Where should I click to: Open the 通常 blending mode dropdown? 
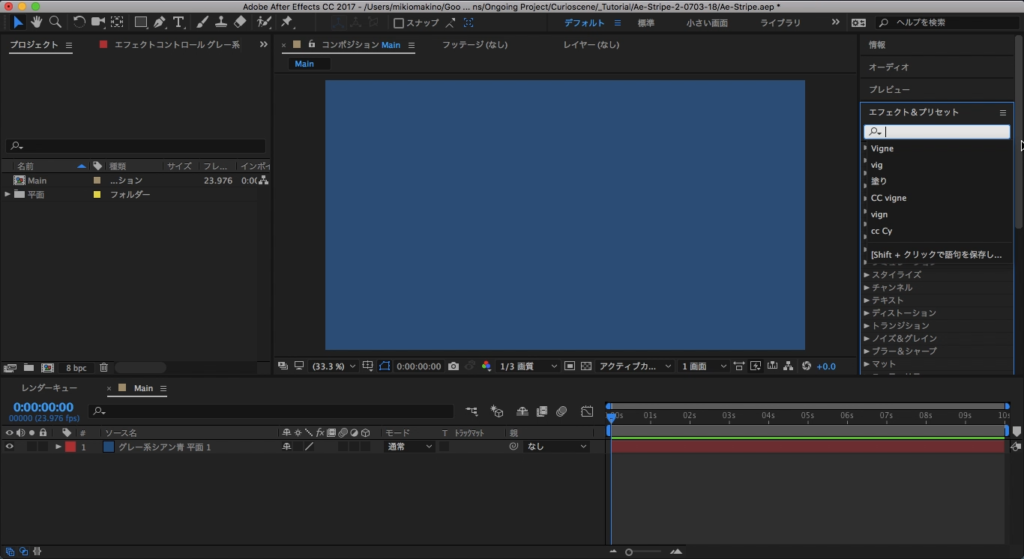pyautogui.click(x=409, y=447)
